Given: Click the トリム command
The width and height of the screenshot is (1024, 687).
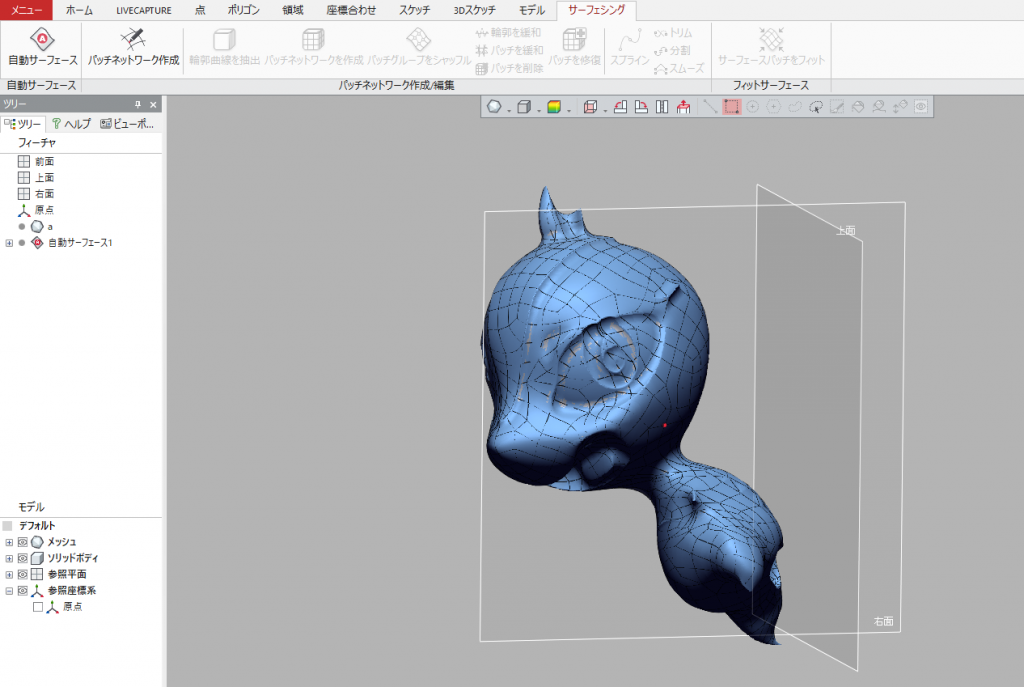Looking at the screenshot, I should (673, 33).
